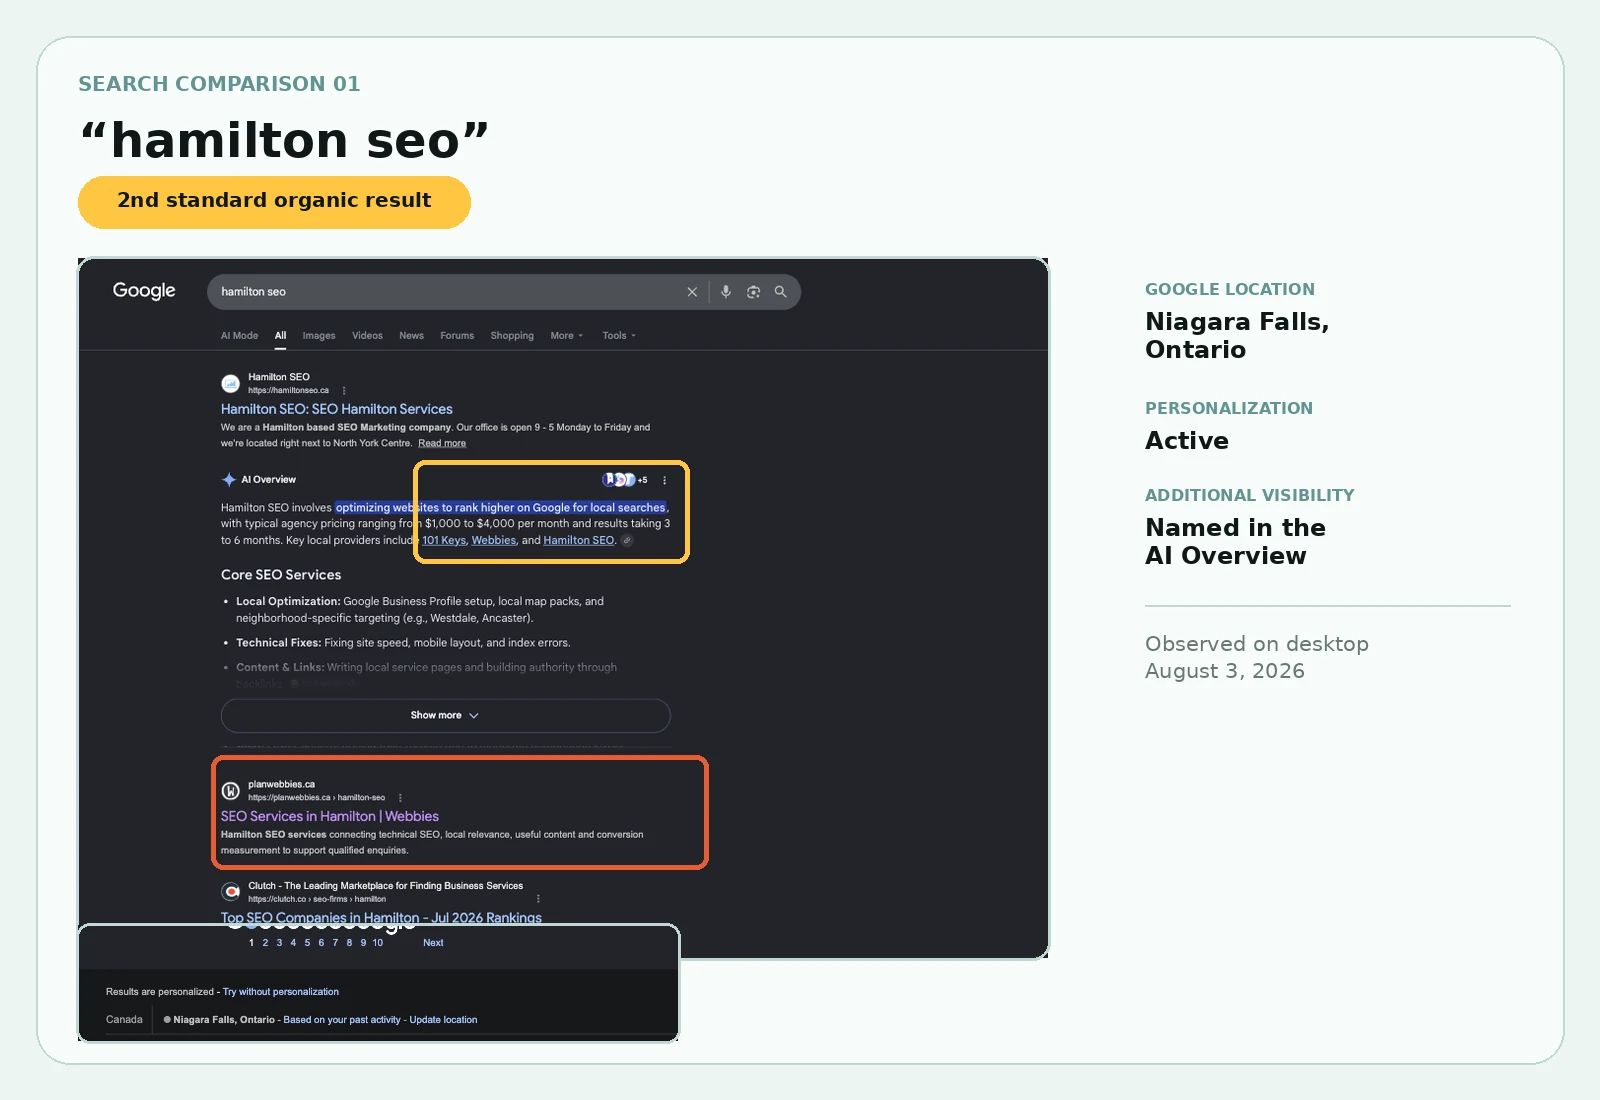
Task: Switch to the Videos tab
Action: (367, 336)
